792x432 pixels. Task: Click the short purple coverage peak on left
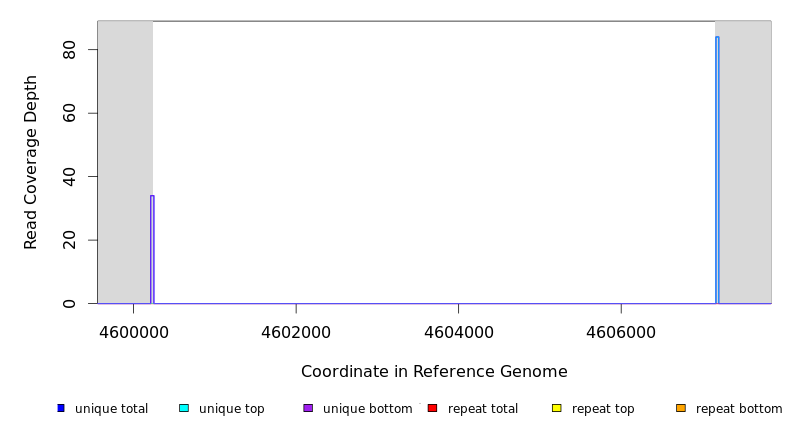click(152, 250)
